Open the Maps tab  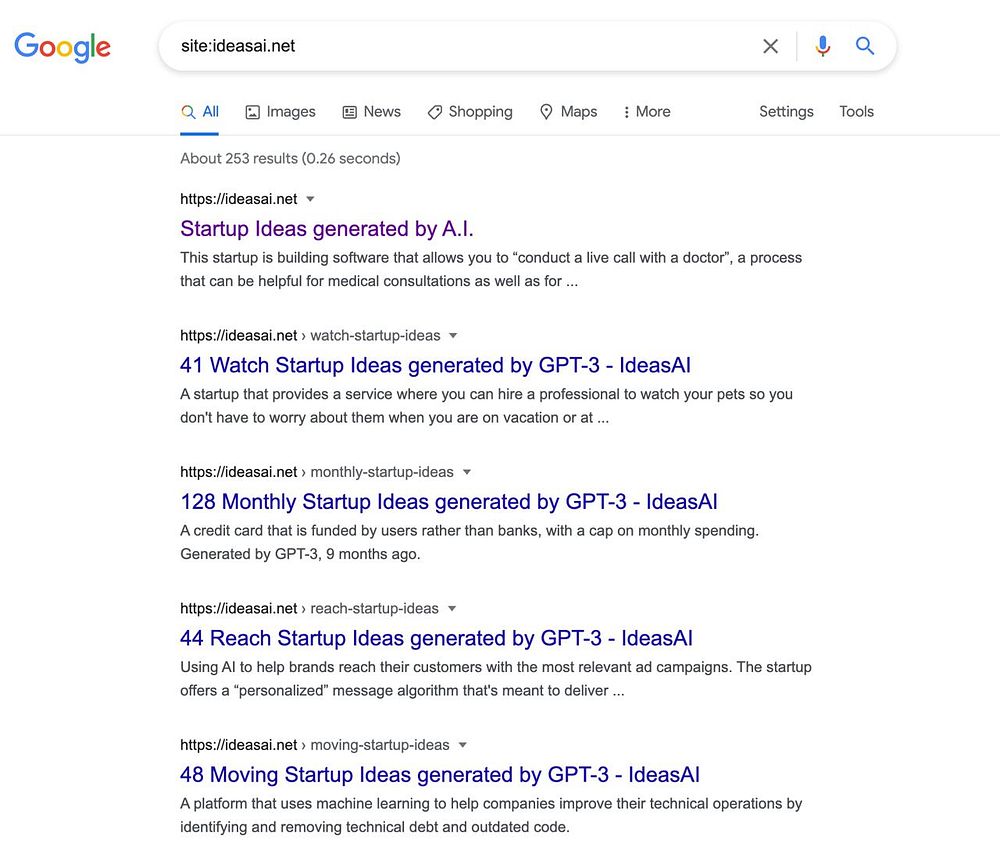coord(568,112)
